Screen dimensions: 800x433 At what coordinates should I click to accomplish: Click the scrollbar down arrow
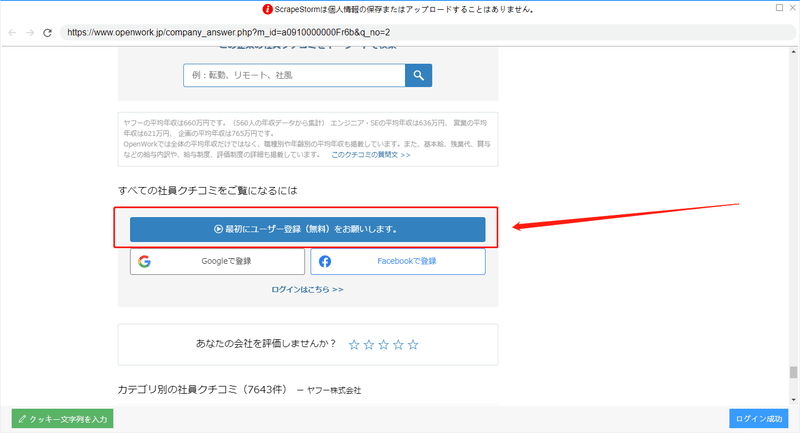pos(793,399)
